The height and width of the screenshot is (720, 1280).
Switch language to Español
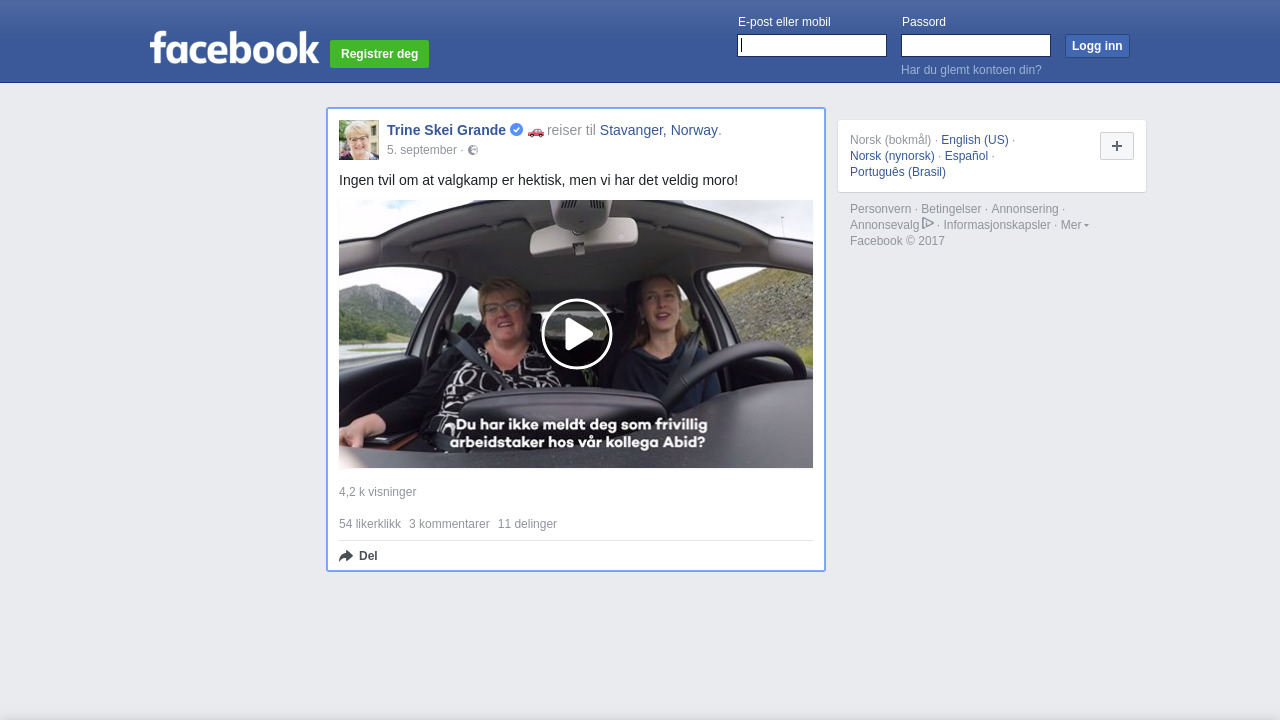pos(966,156)
